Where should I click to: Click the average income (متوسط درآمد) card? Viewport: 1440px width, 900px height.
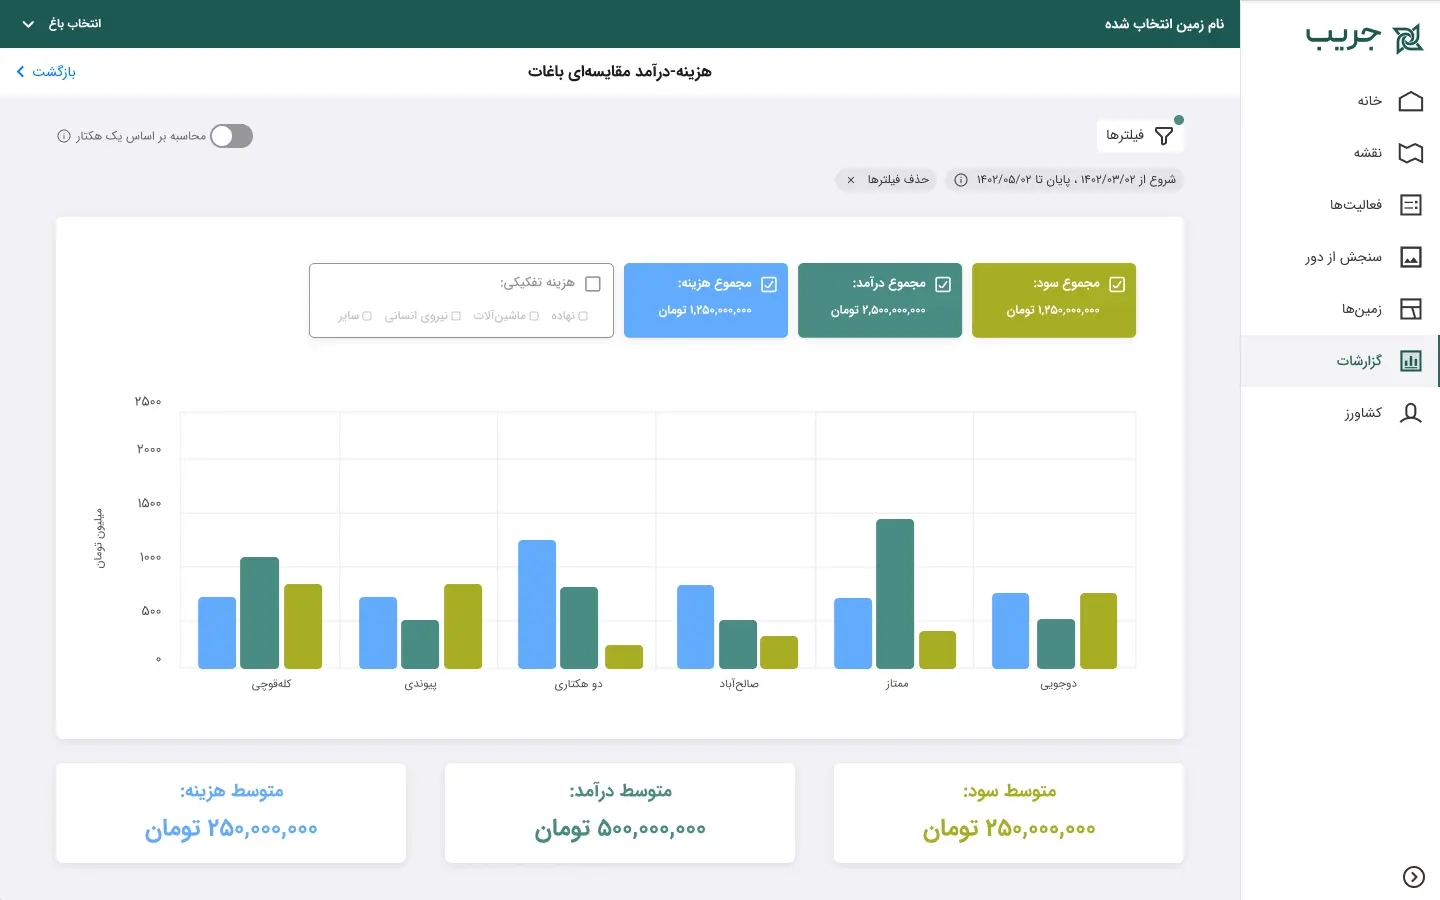coord(620,813)
